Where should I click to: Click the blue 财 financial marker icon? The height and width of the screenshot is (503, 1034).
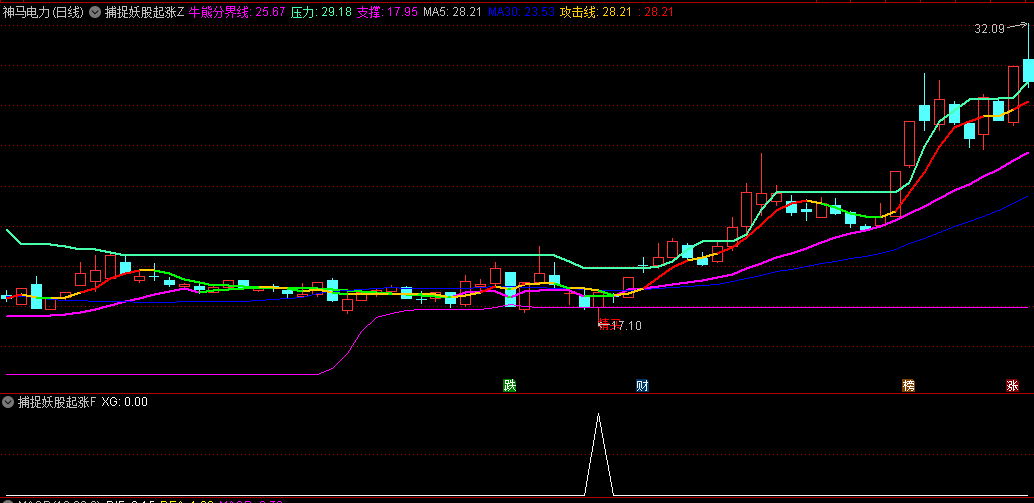642,386
